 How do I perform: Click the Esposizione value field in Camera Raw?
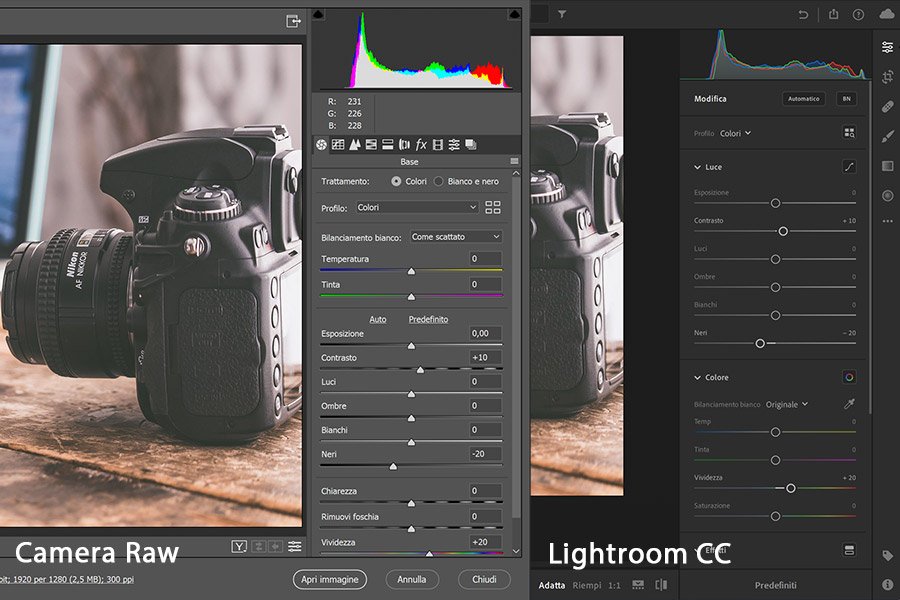pos(485,333)
